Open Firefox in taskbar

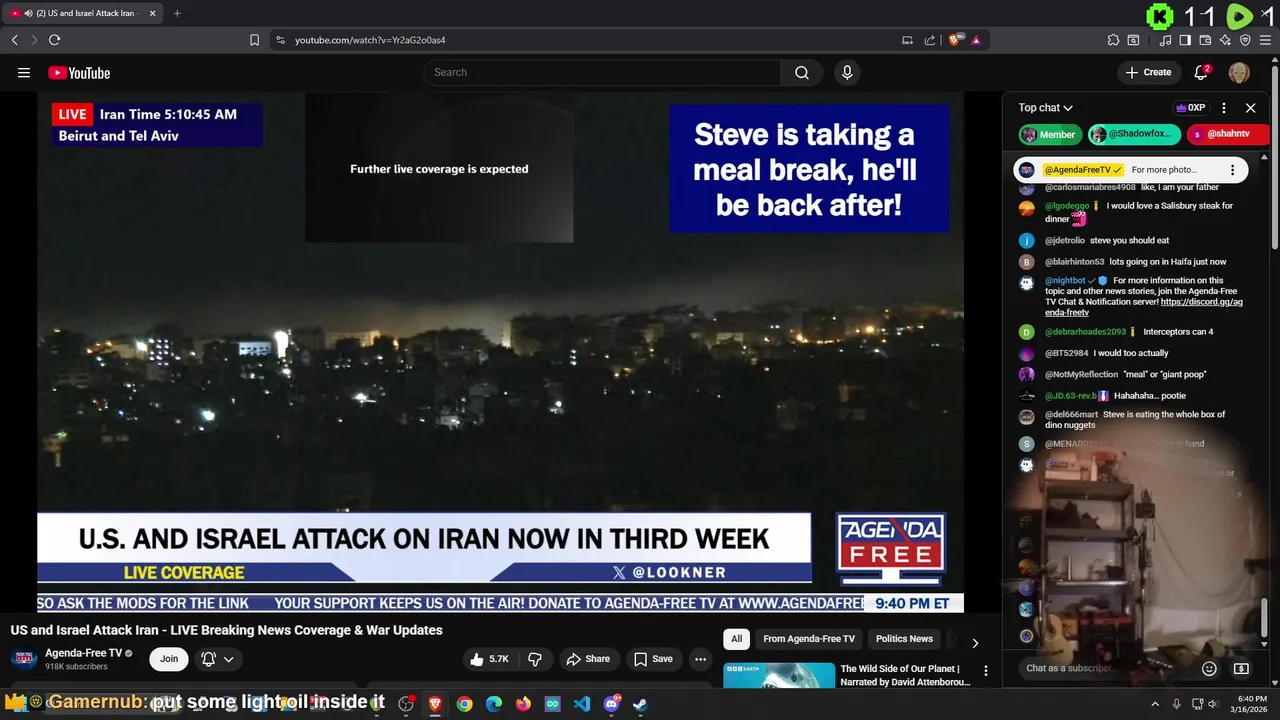(x=523, y=704)
